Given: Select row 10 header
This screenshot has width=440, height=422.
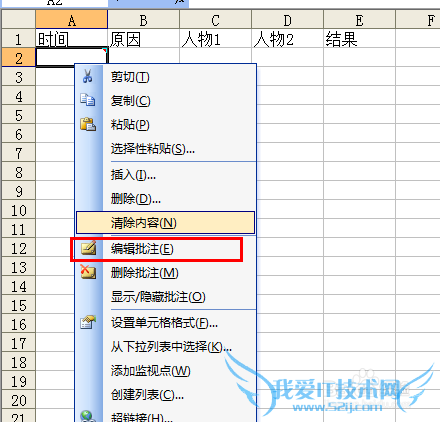Looking at the screenshot, I should pyautogui.click(x=19, y=210).
